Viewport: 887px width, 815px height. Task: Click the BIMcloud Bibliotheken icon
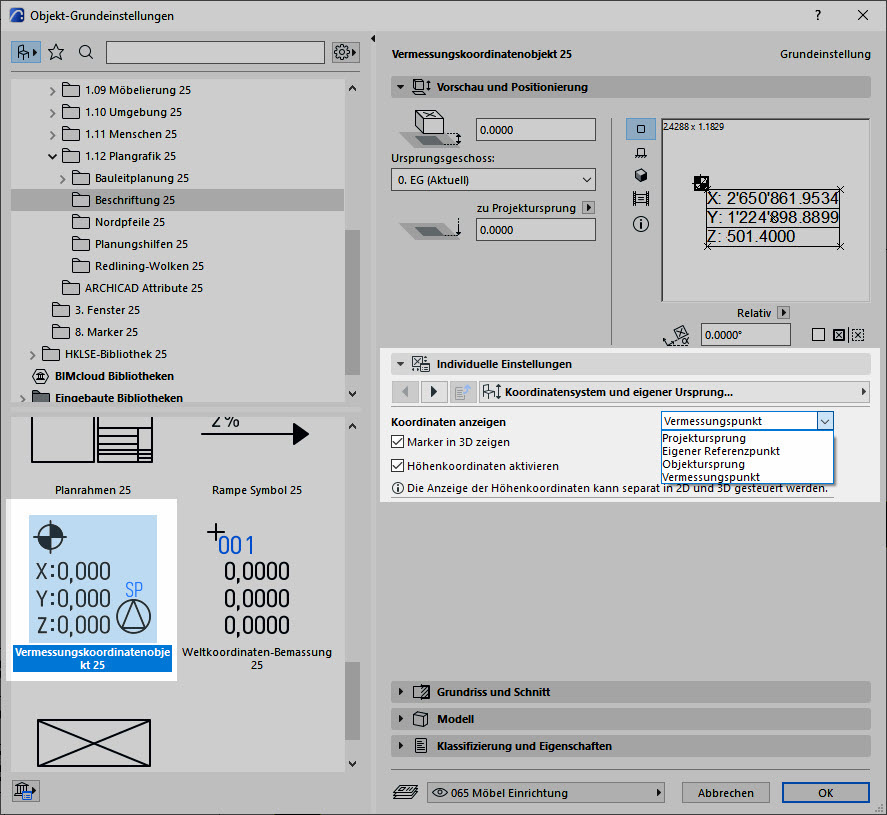(41, 376)
